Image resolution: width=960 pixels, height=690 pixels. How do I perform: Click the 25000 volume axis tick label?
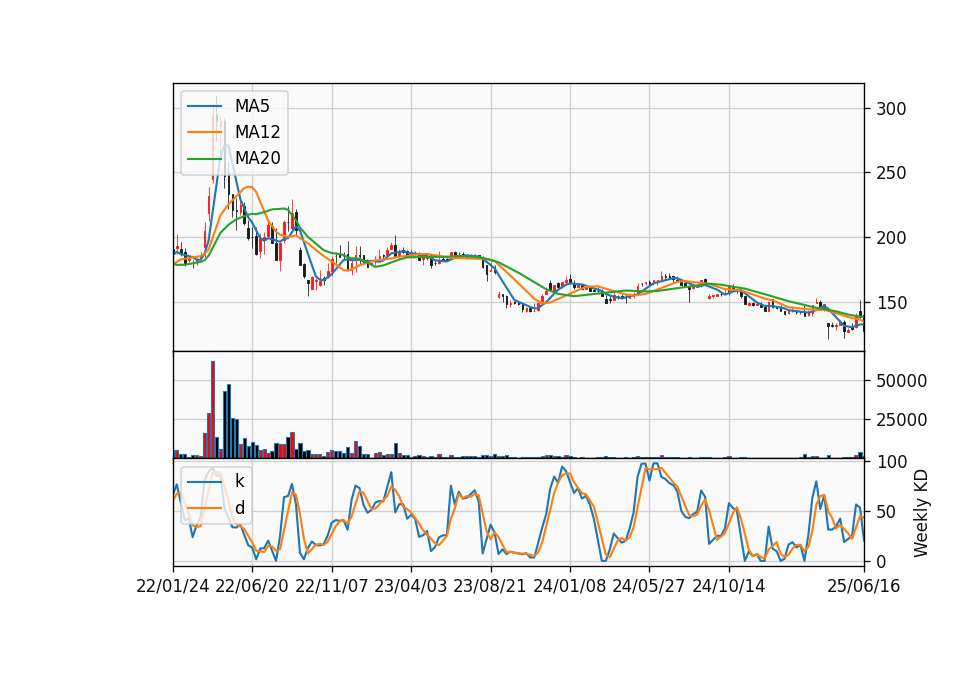(x=901, y=420)
